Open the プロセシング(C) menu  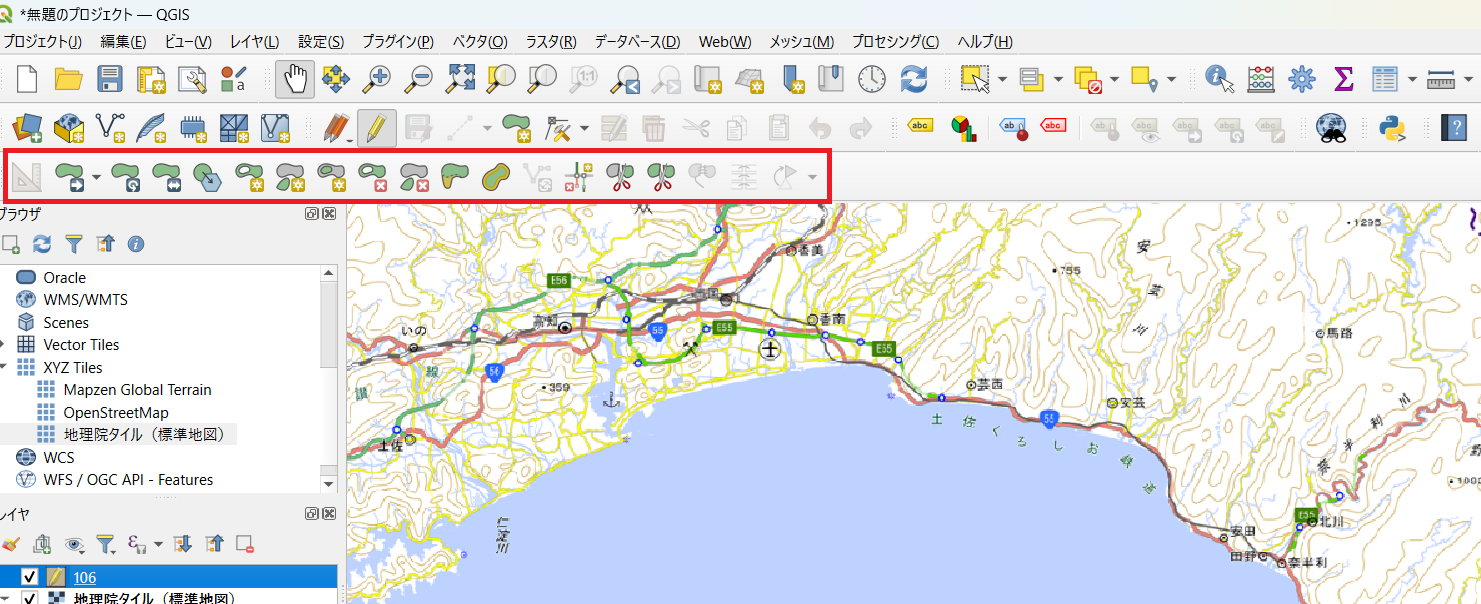(x=895, y=41)
